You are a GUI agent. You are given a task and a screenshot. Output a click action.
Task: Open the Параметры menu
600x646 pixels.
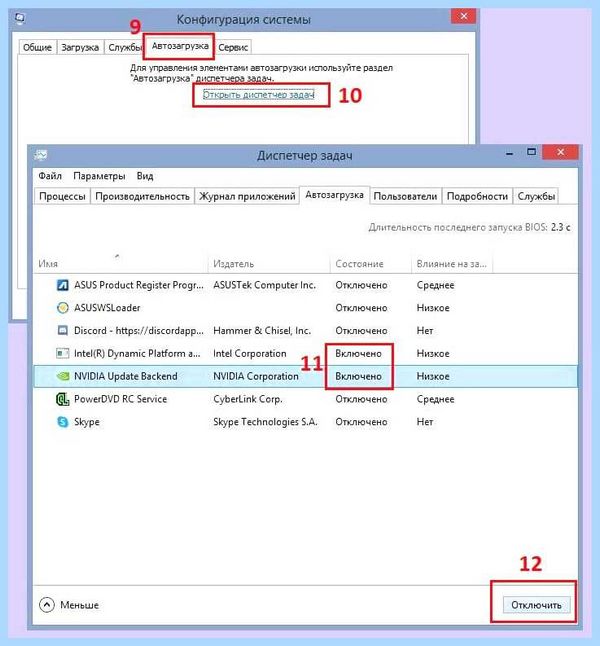point(99,176)
